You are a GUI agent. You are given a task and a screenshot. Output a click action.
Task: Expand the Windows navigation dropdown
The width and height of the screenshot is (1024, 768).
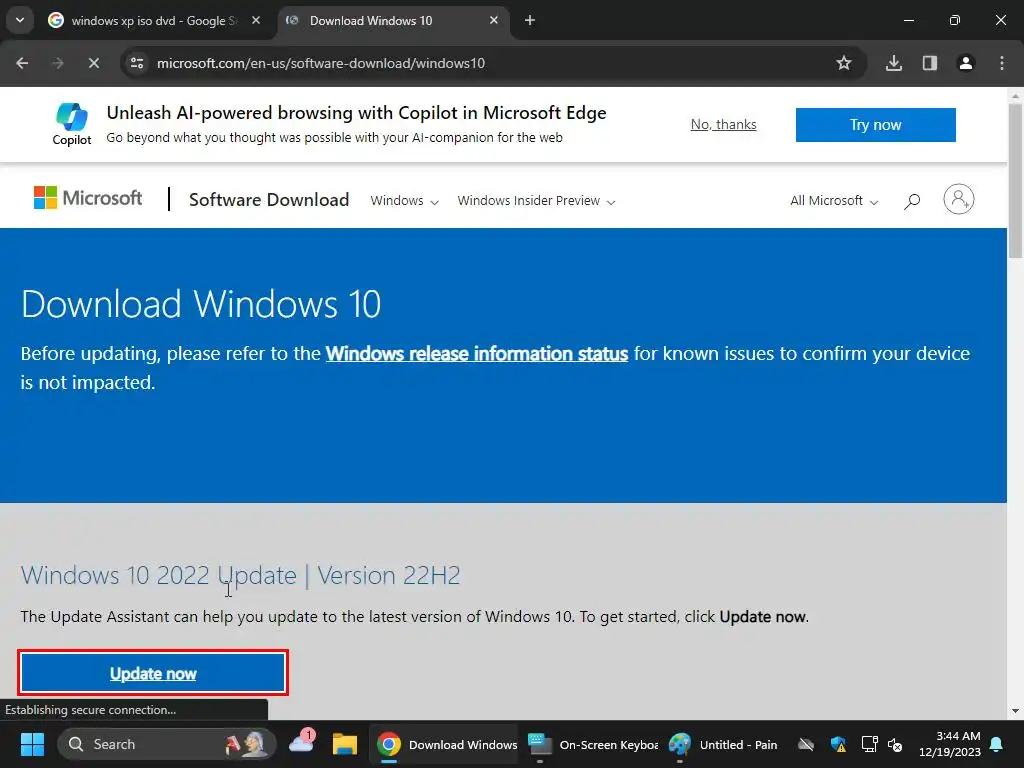pos(404,200)
